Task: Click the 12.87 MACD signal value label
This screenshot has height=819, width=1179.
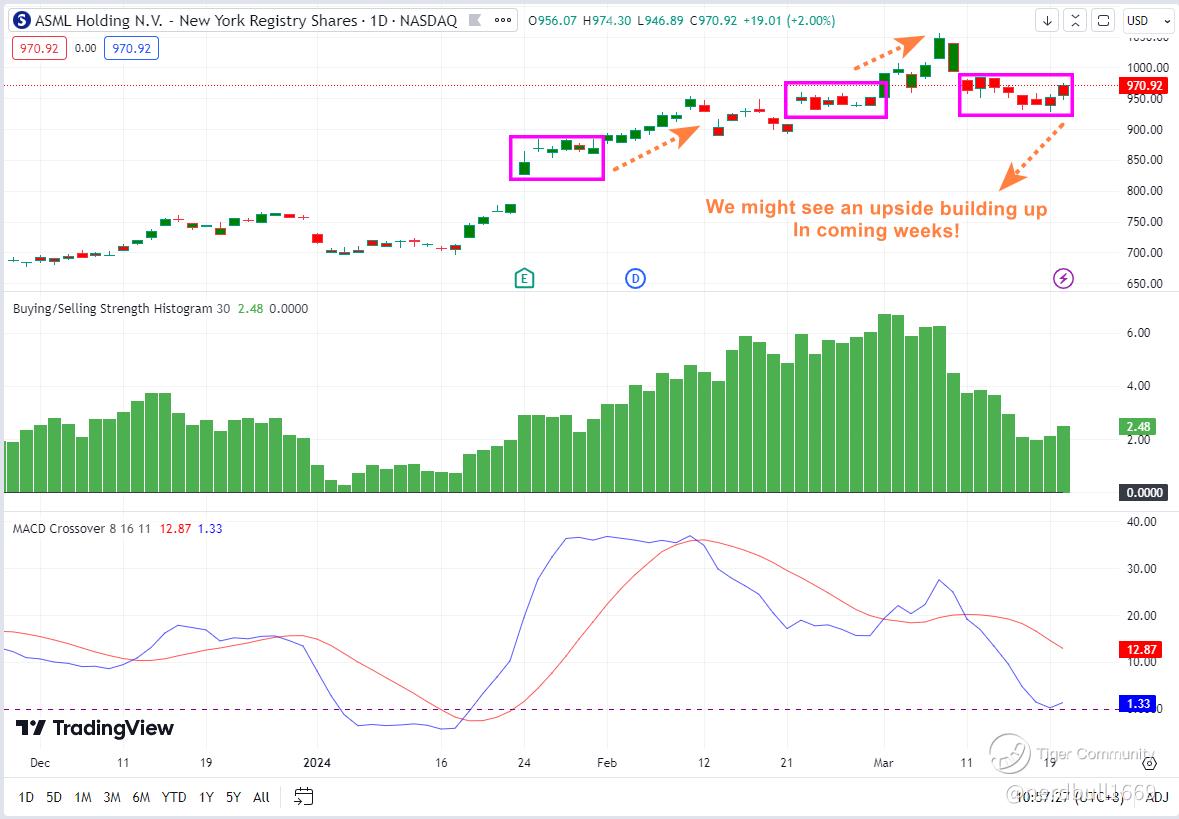Action: (x=1141, y=649)
